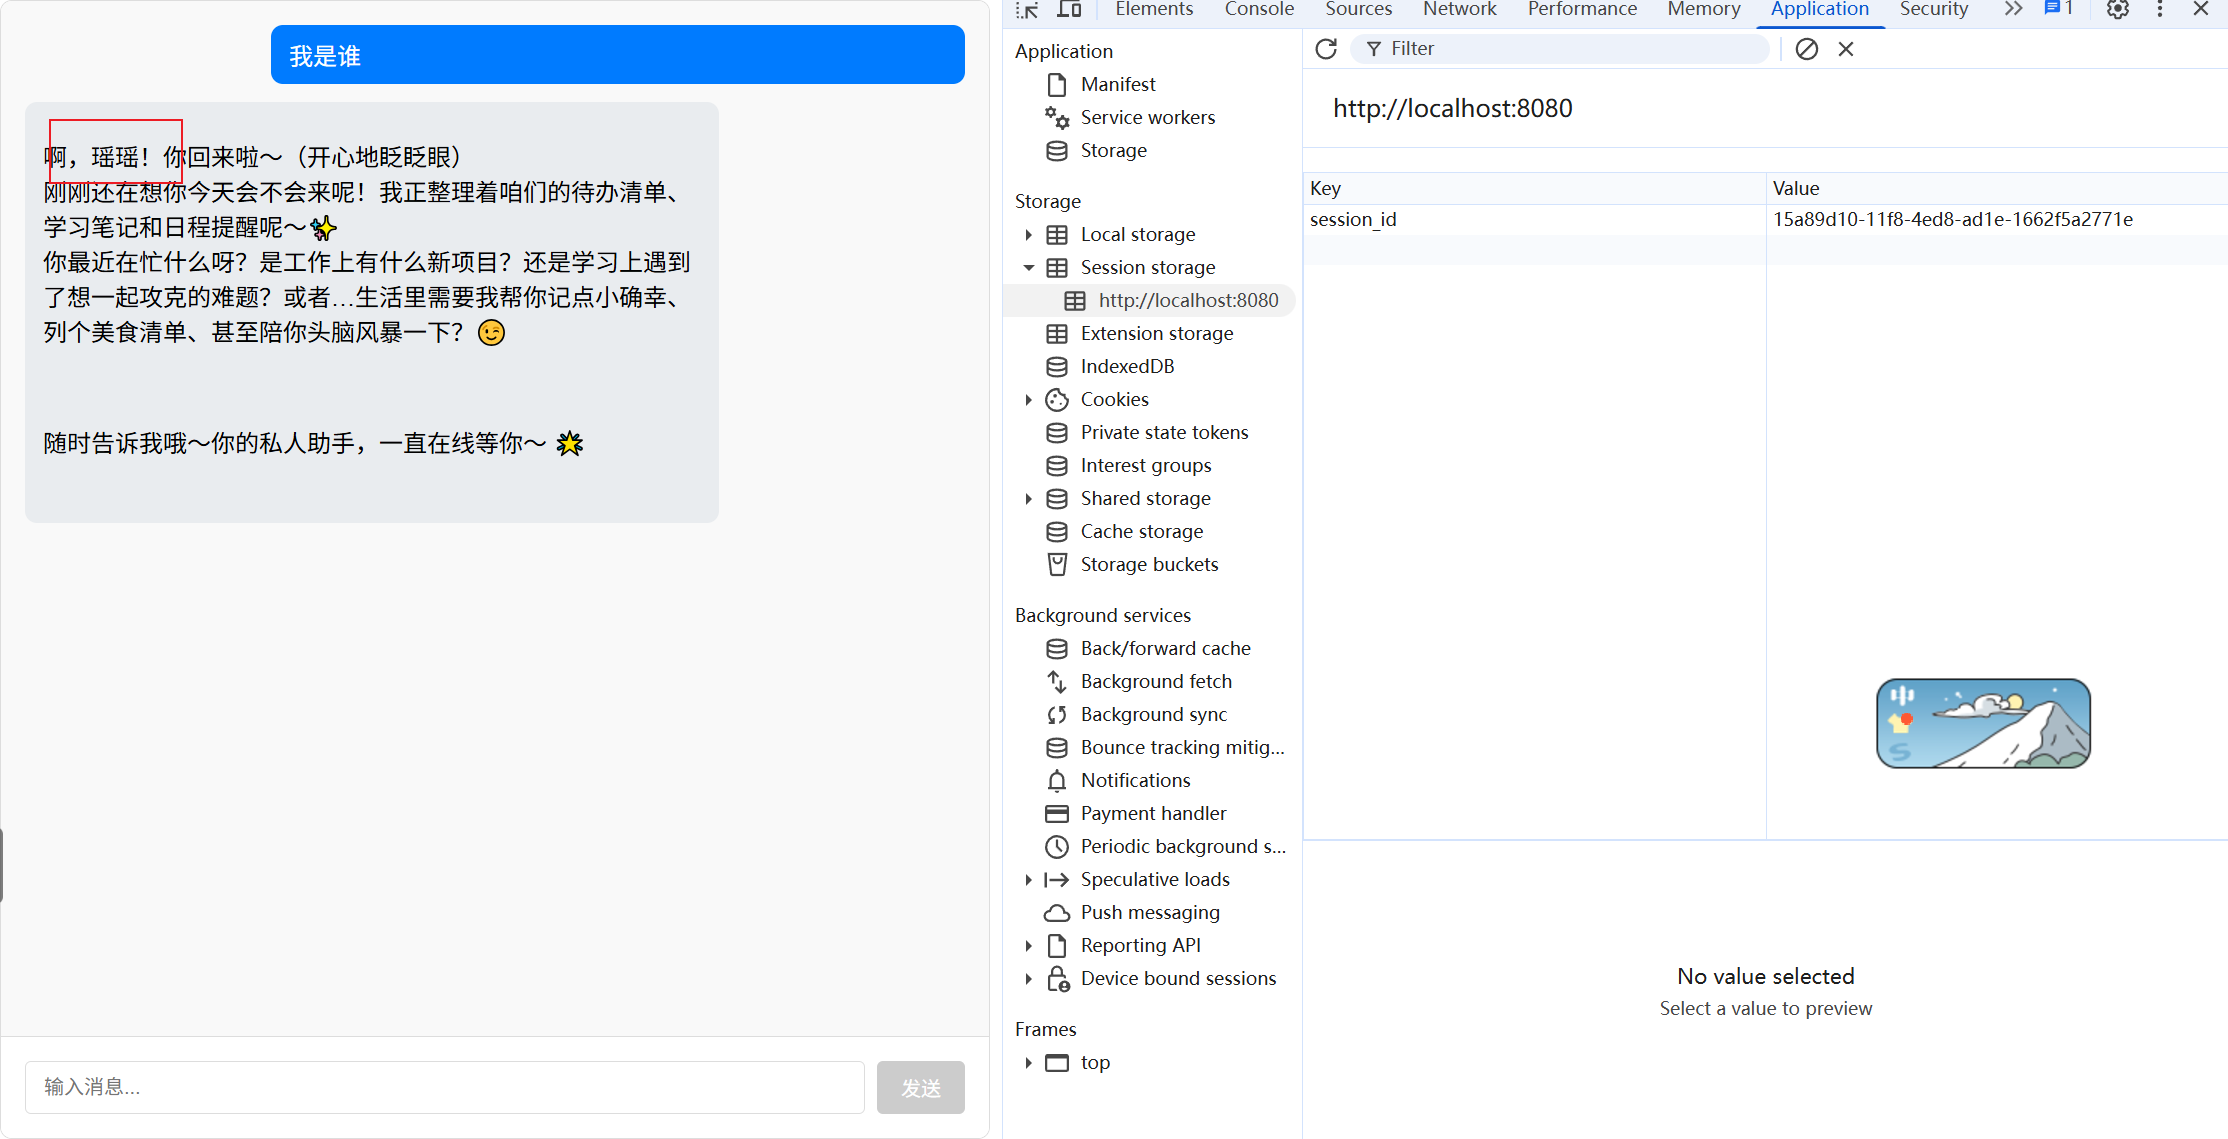
Task: Click the refresh storage icon
Action: (1326, 49)
